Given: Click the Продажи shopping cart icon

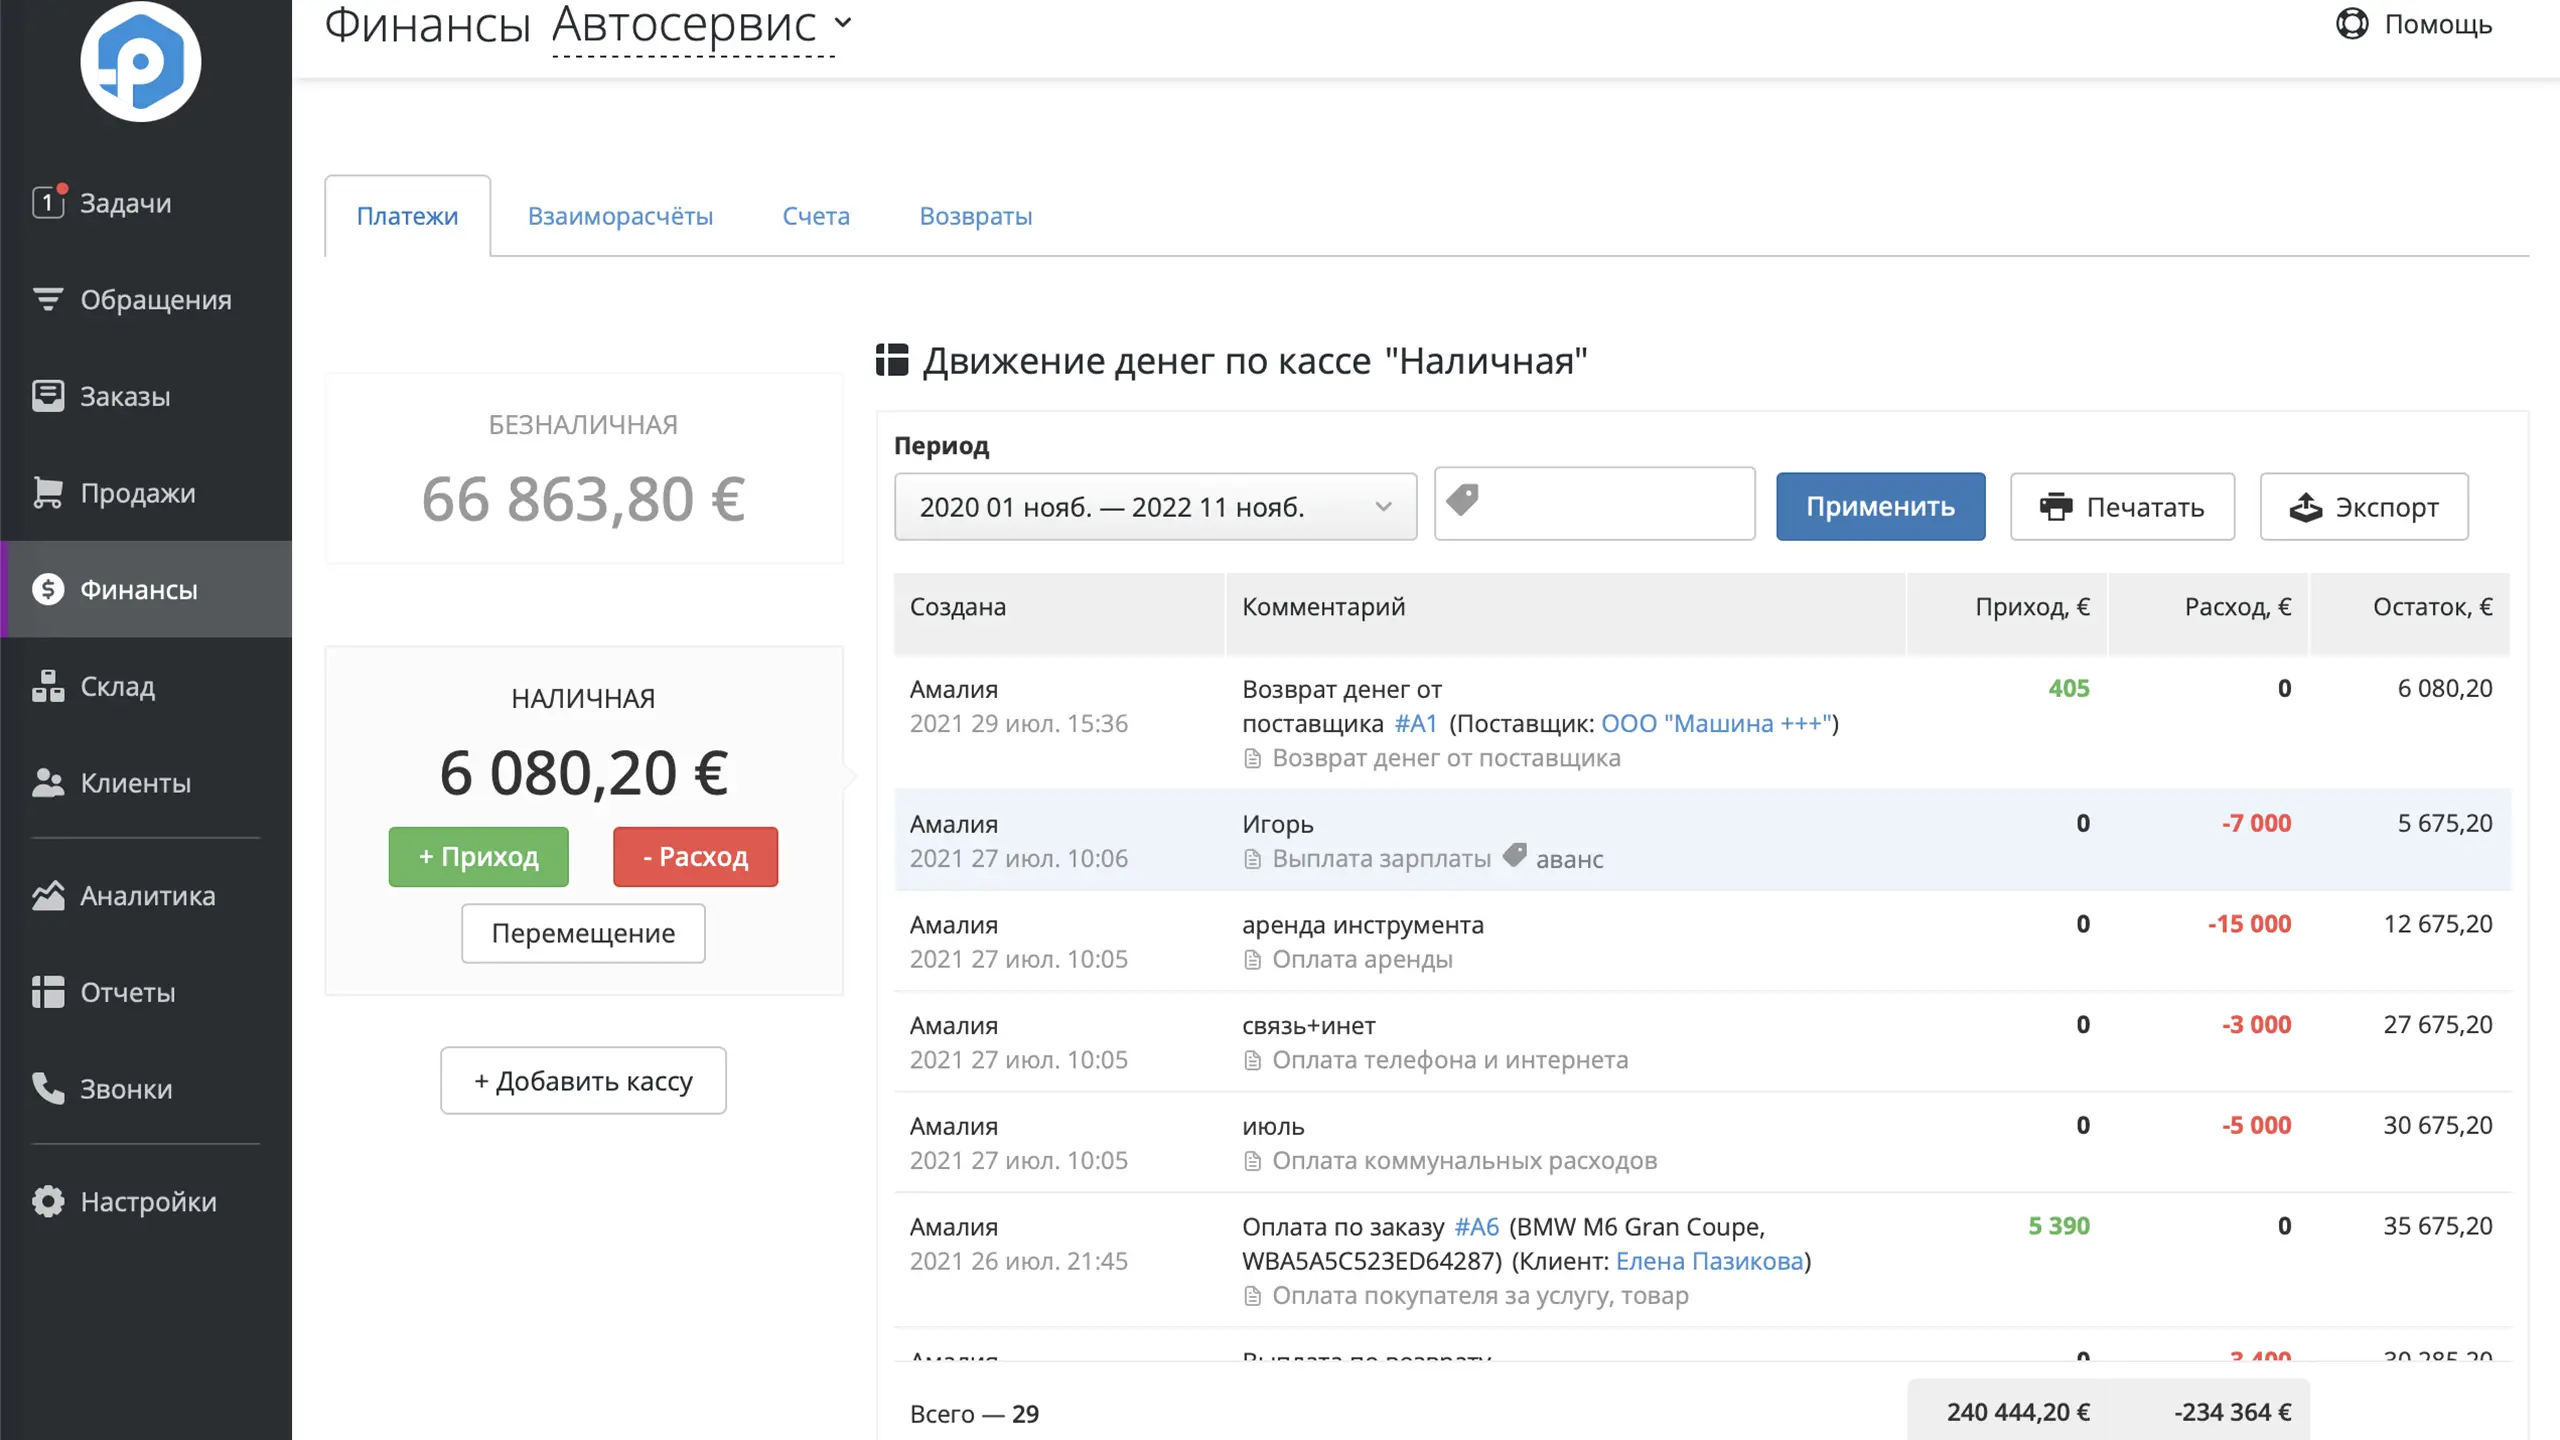Looking at the screenshot, I should pos(48,492).
